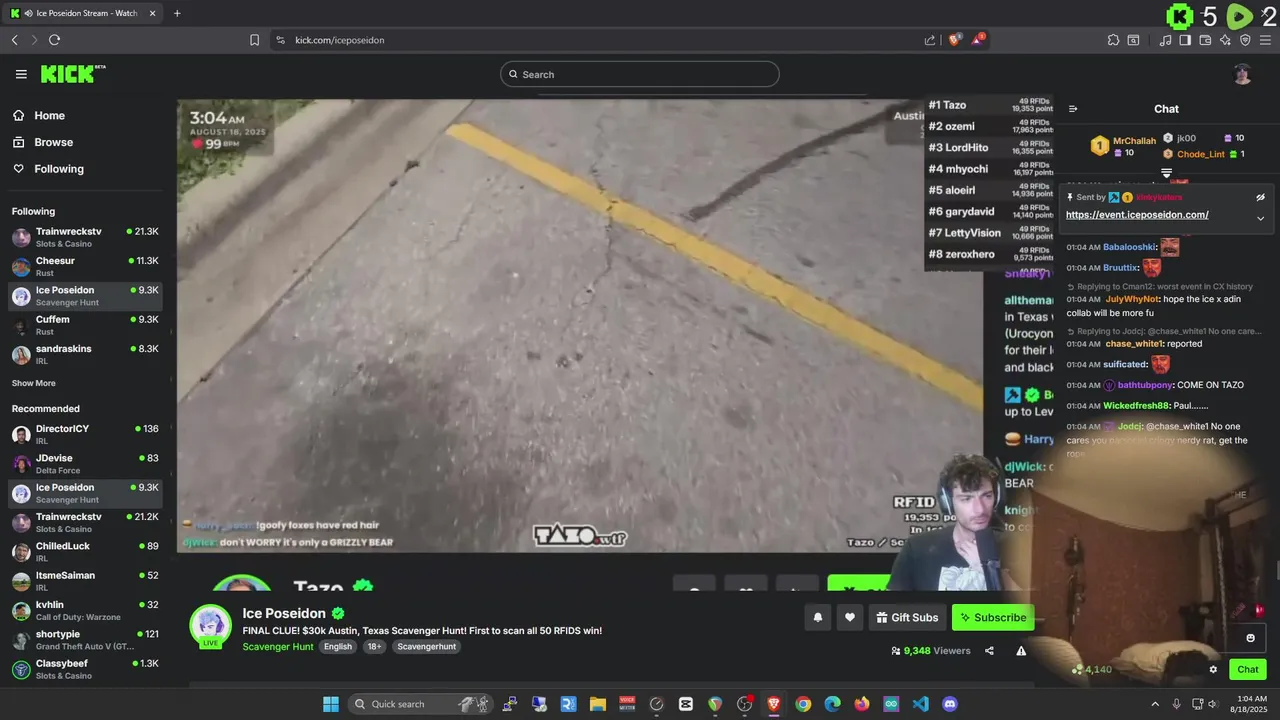Viewport: 1280px width, 720px height.
Task: Open DirectorICY recommended channel
Action: coord(85,434)
